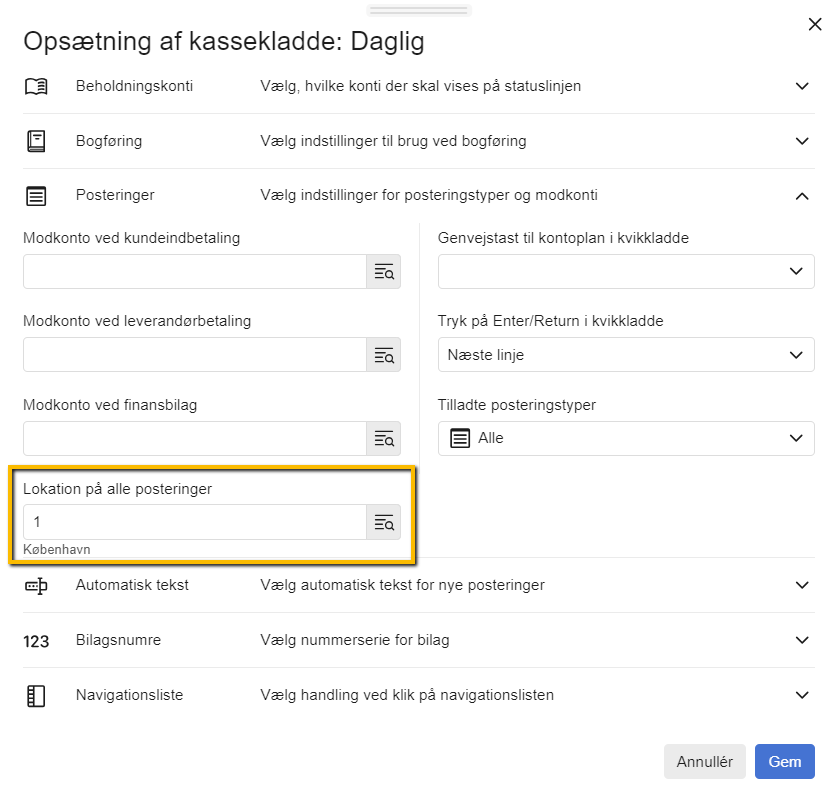The width and height of the screenshot is (839, 799).
Task: Open lookup for Modkonto ved kundeindbetaling
Action: pyautogui.click(x=384, y=272)
